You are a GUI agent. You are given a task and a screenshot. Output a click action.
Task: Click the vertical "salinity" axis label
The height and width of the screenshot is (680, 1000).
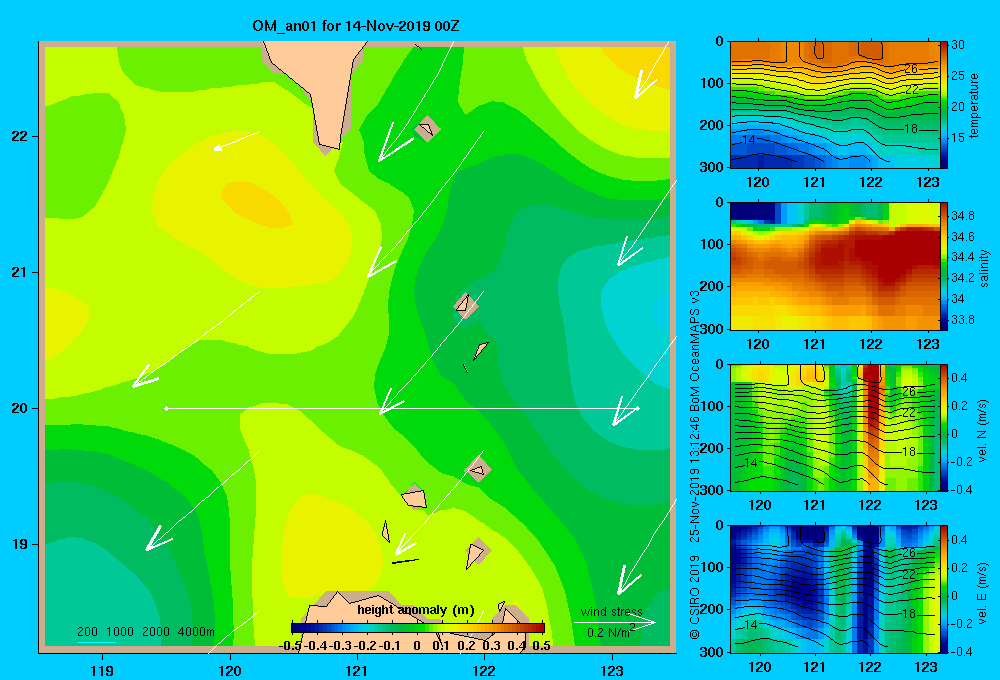tap(984, 267)
